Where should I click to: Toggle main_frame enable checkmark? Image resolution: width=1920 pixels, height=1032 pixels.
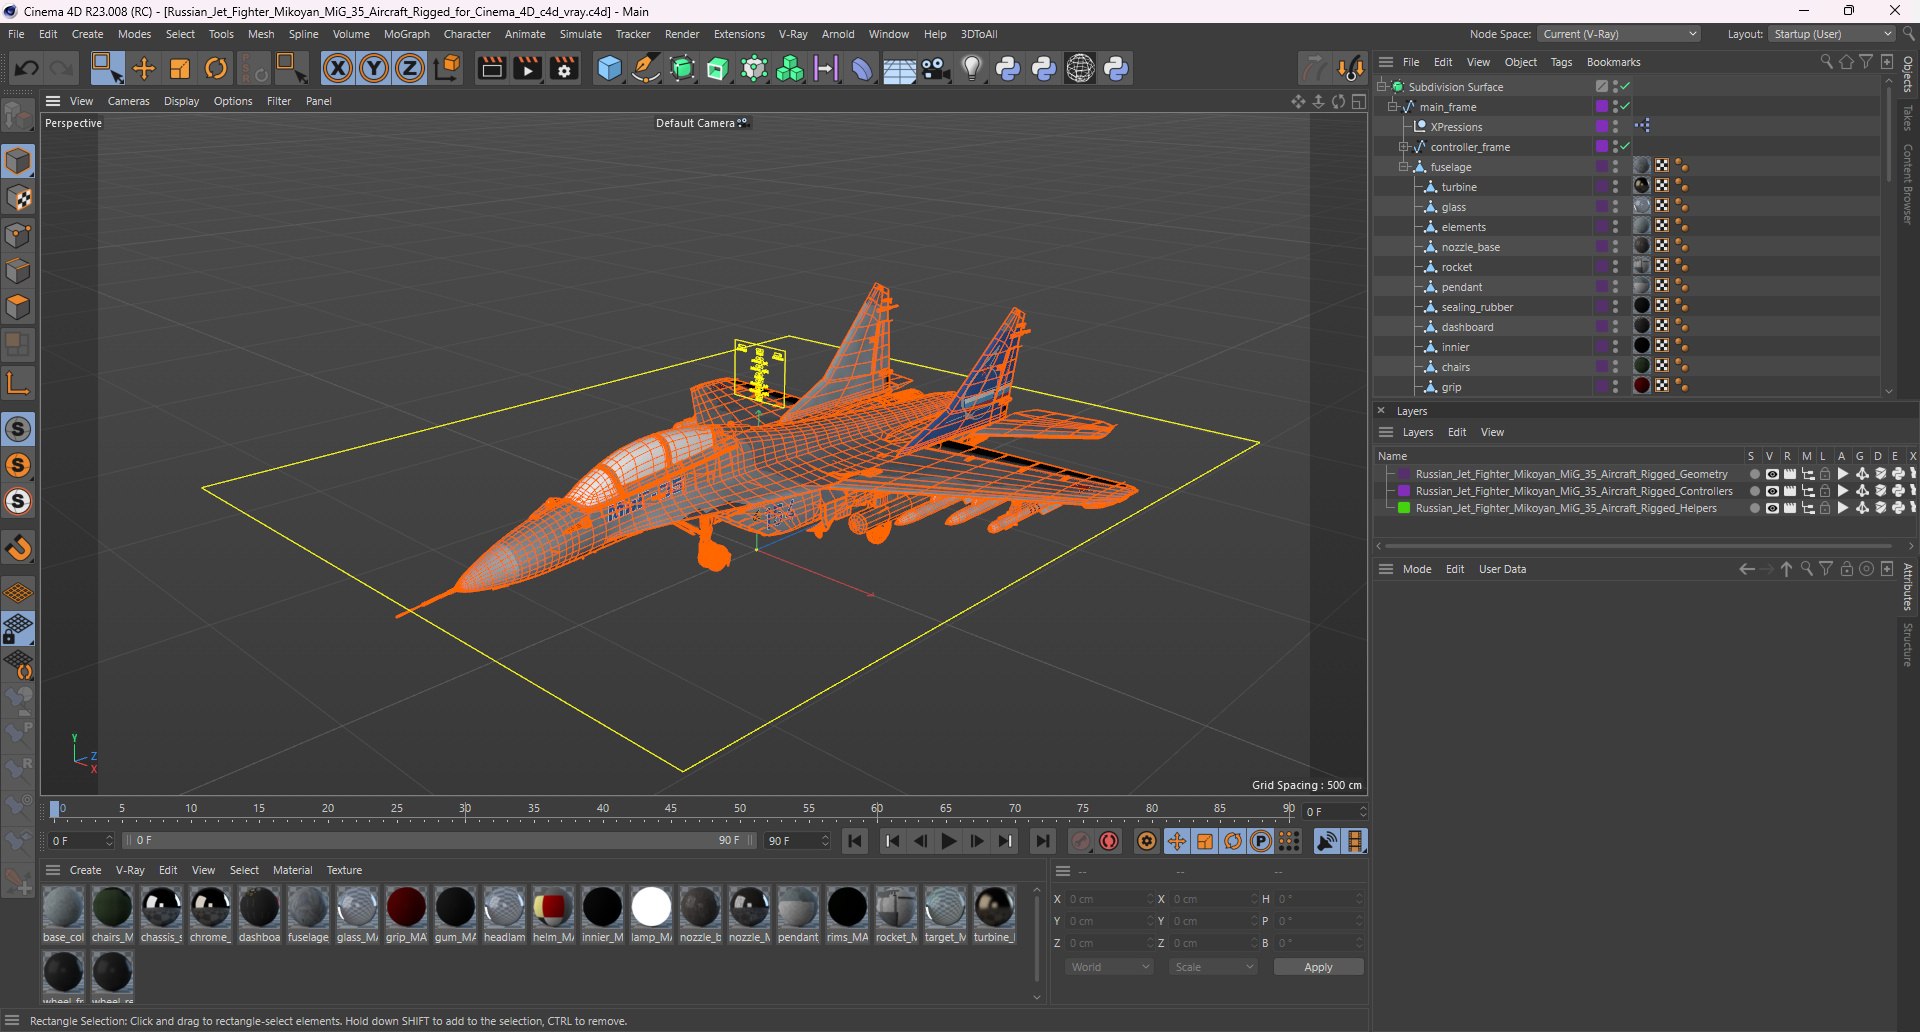(1625, 107)
